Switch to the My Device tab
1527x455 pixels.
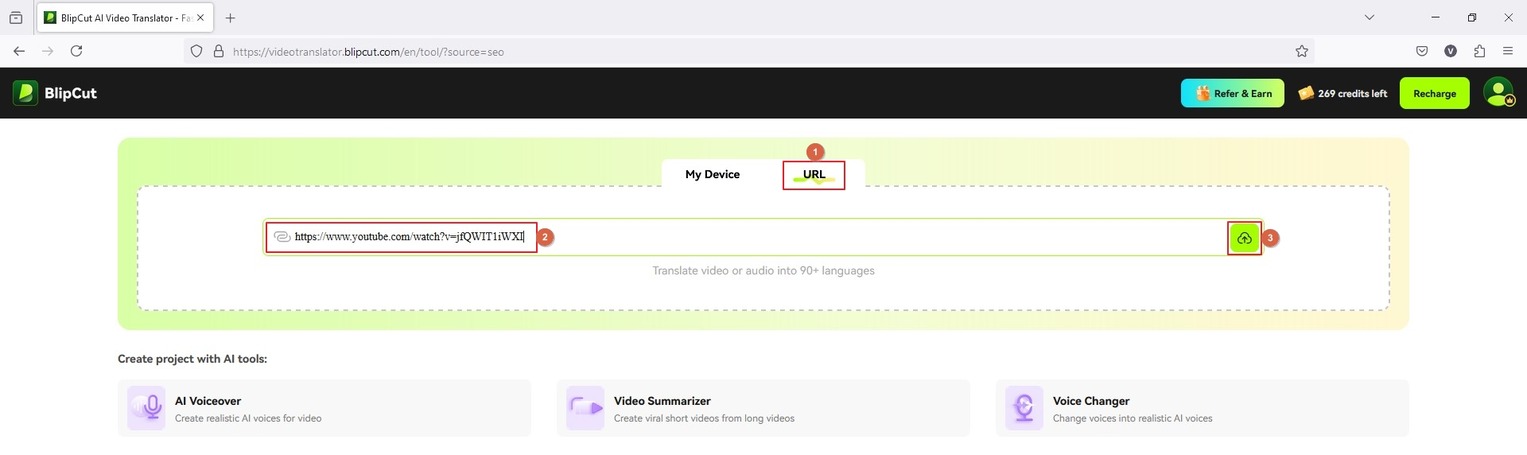[x=712, y=174]
